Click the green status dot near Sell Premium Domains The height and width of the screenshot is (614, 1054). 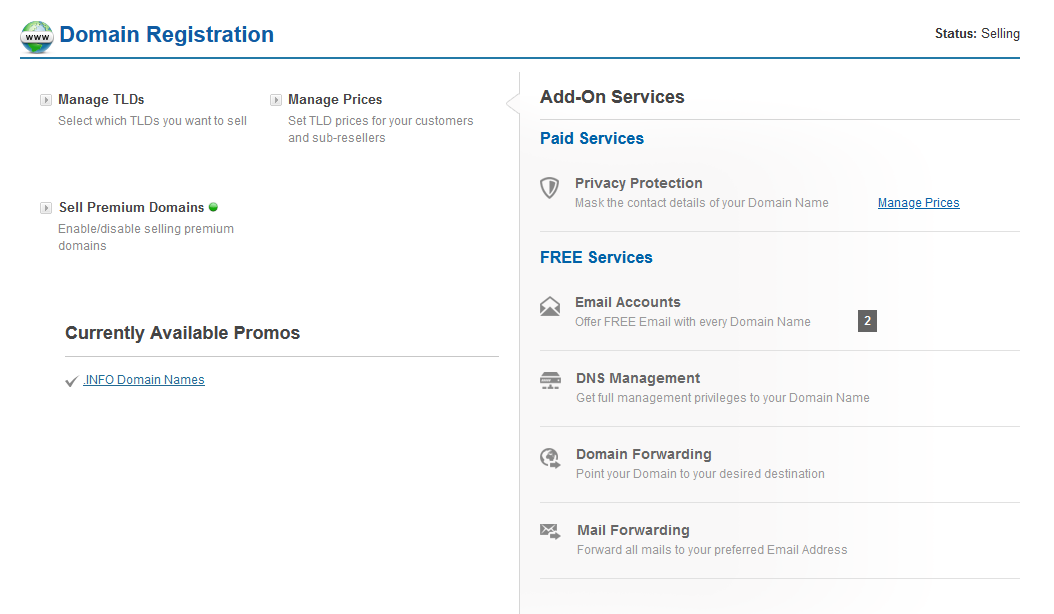[213, 206]
